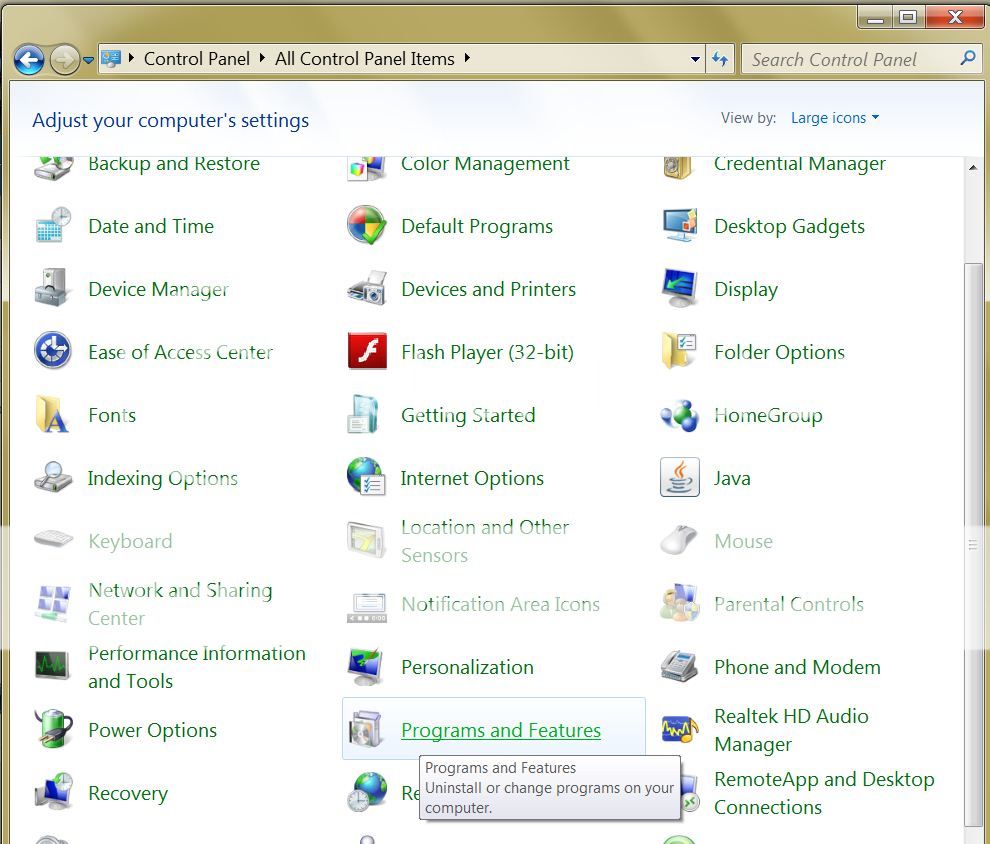990x844 pixels.
Task: Click the Performance Information graph icon
Action: [52, 665]
